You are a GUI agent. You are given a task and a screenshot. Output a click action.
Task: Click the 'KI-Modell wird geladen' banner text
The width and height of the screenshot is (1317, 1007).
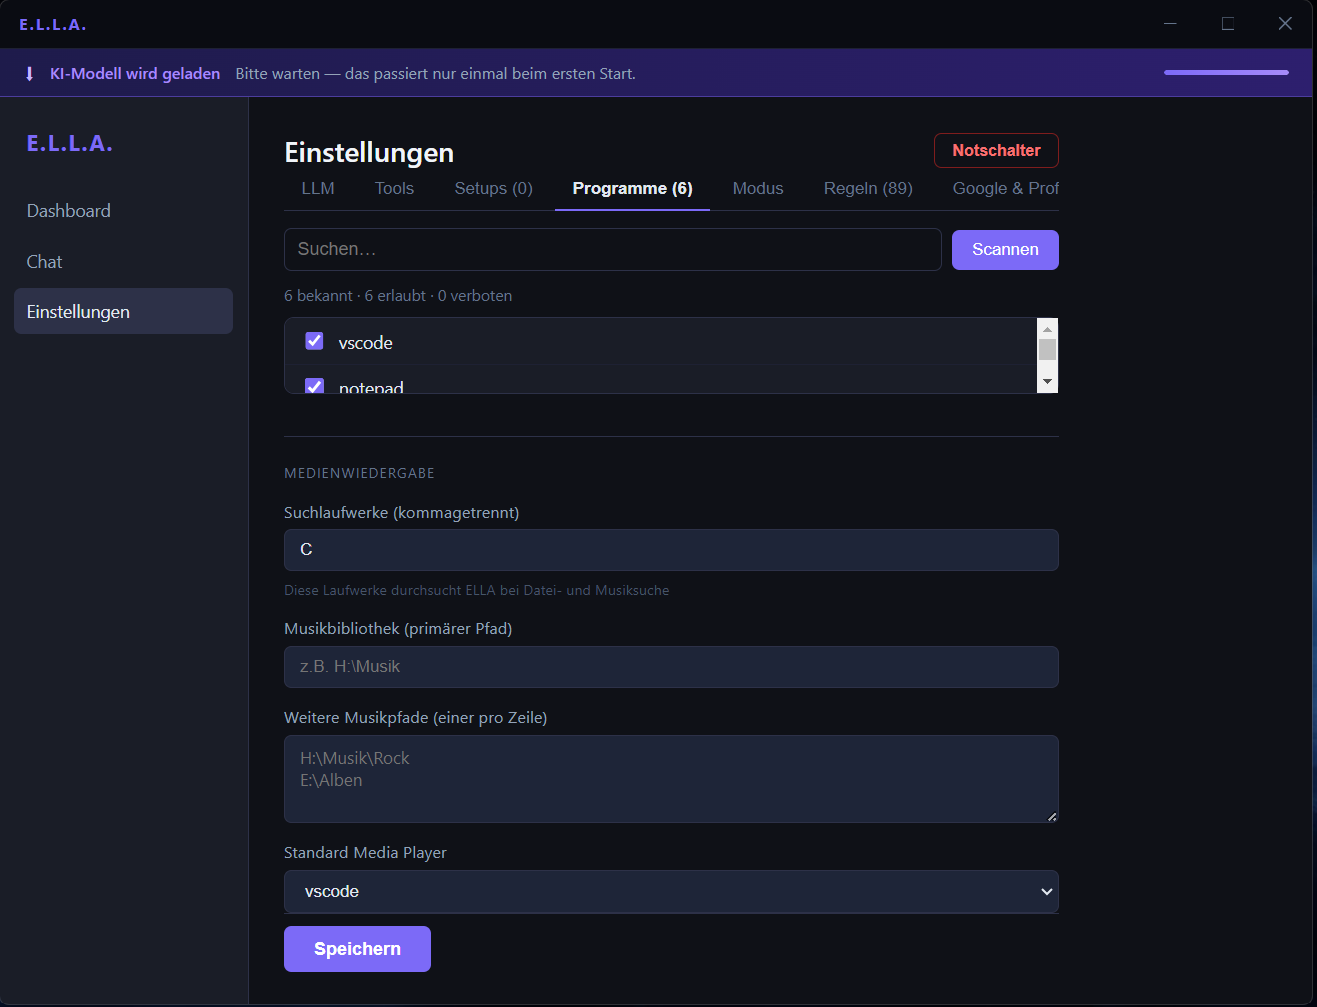[135, 74]
